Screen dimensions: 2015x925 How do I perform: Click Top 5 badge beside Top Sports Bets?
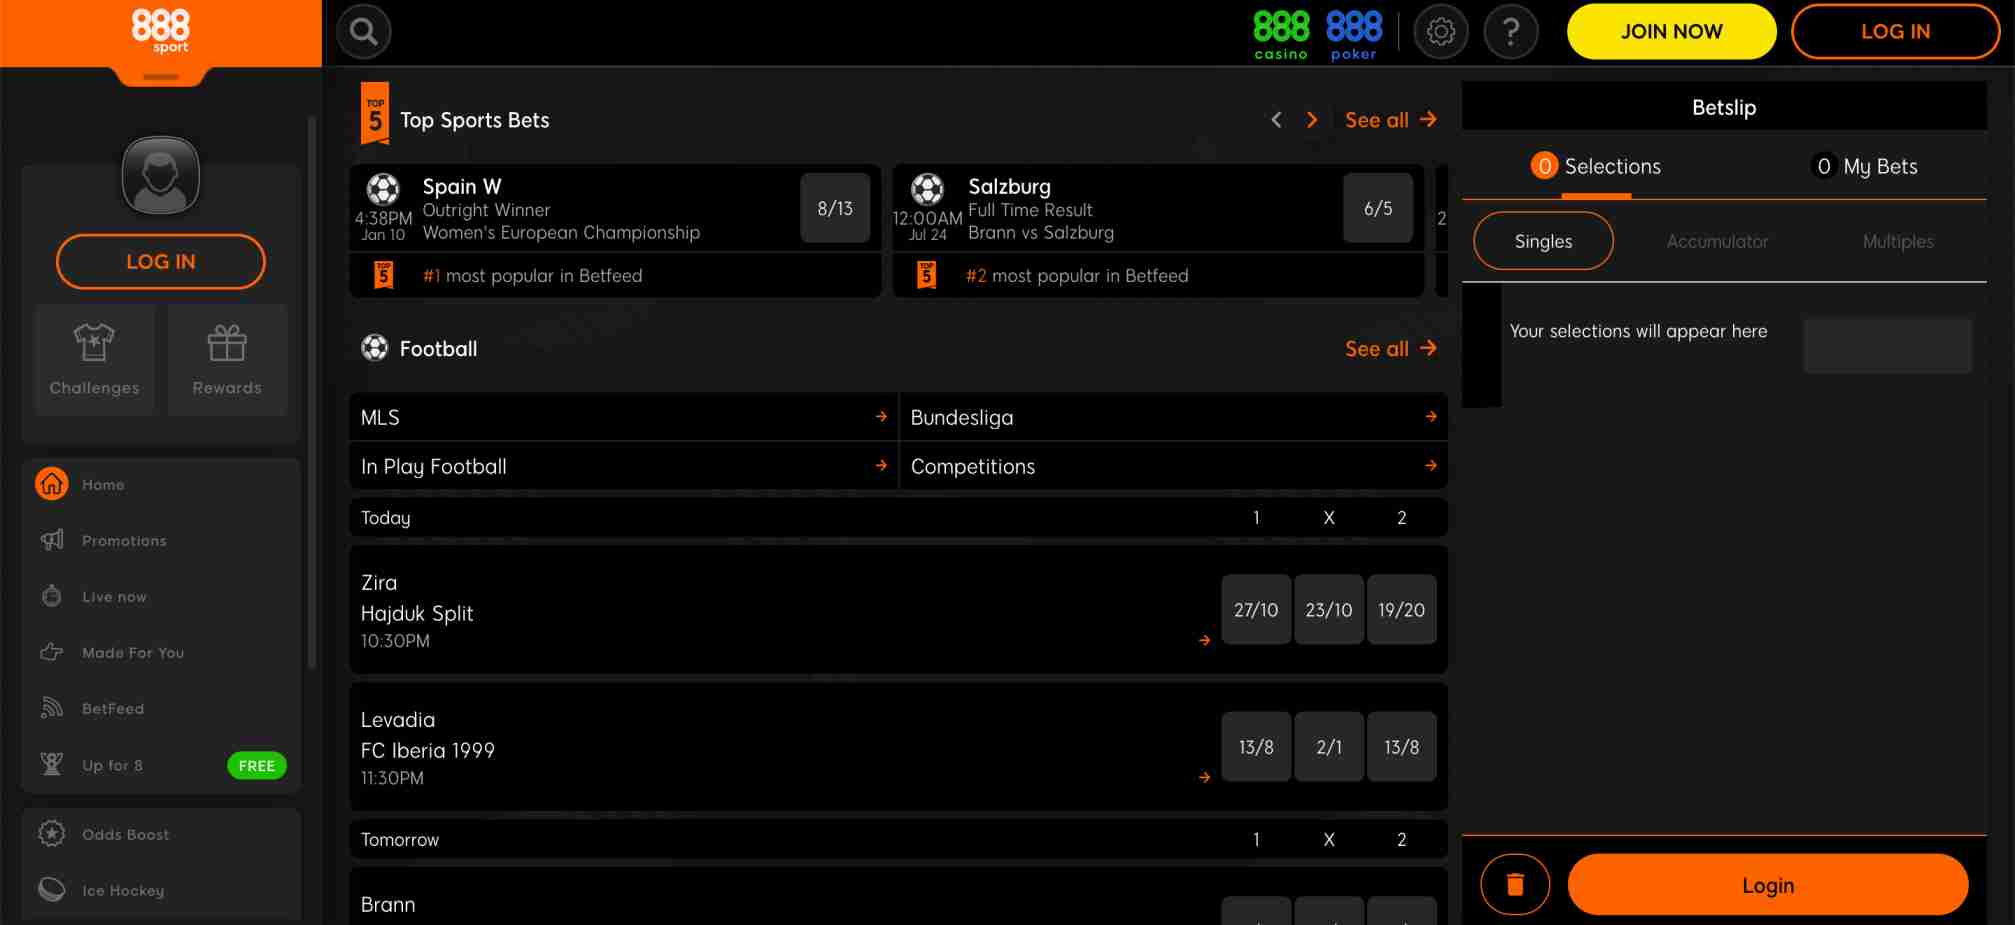pos(375,114)
